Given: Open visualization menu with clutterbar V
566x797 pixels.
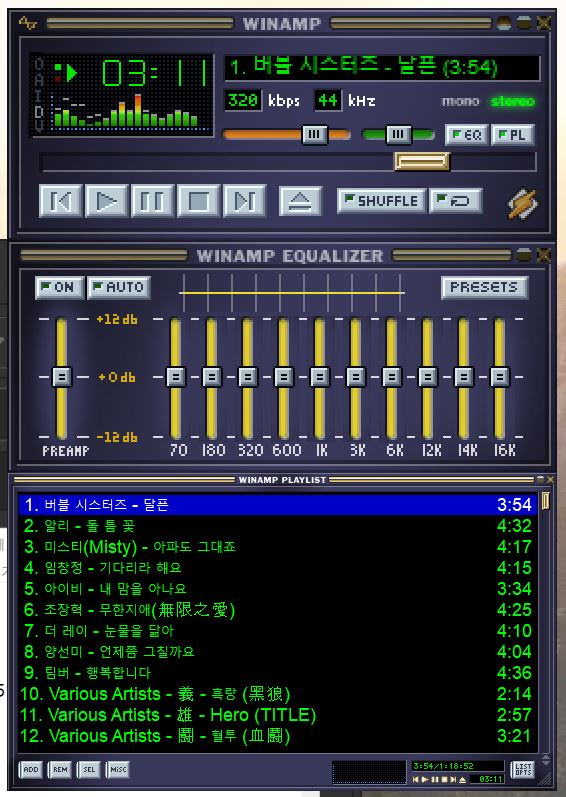Looking at the screenshot, I should click(39, 125).
